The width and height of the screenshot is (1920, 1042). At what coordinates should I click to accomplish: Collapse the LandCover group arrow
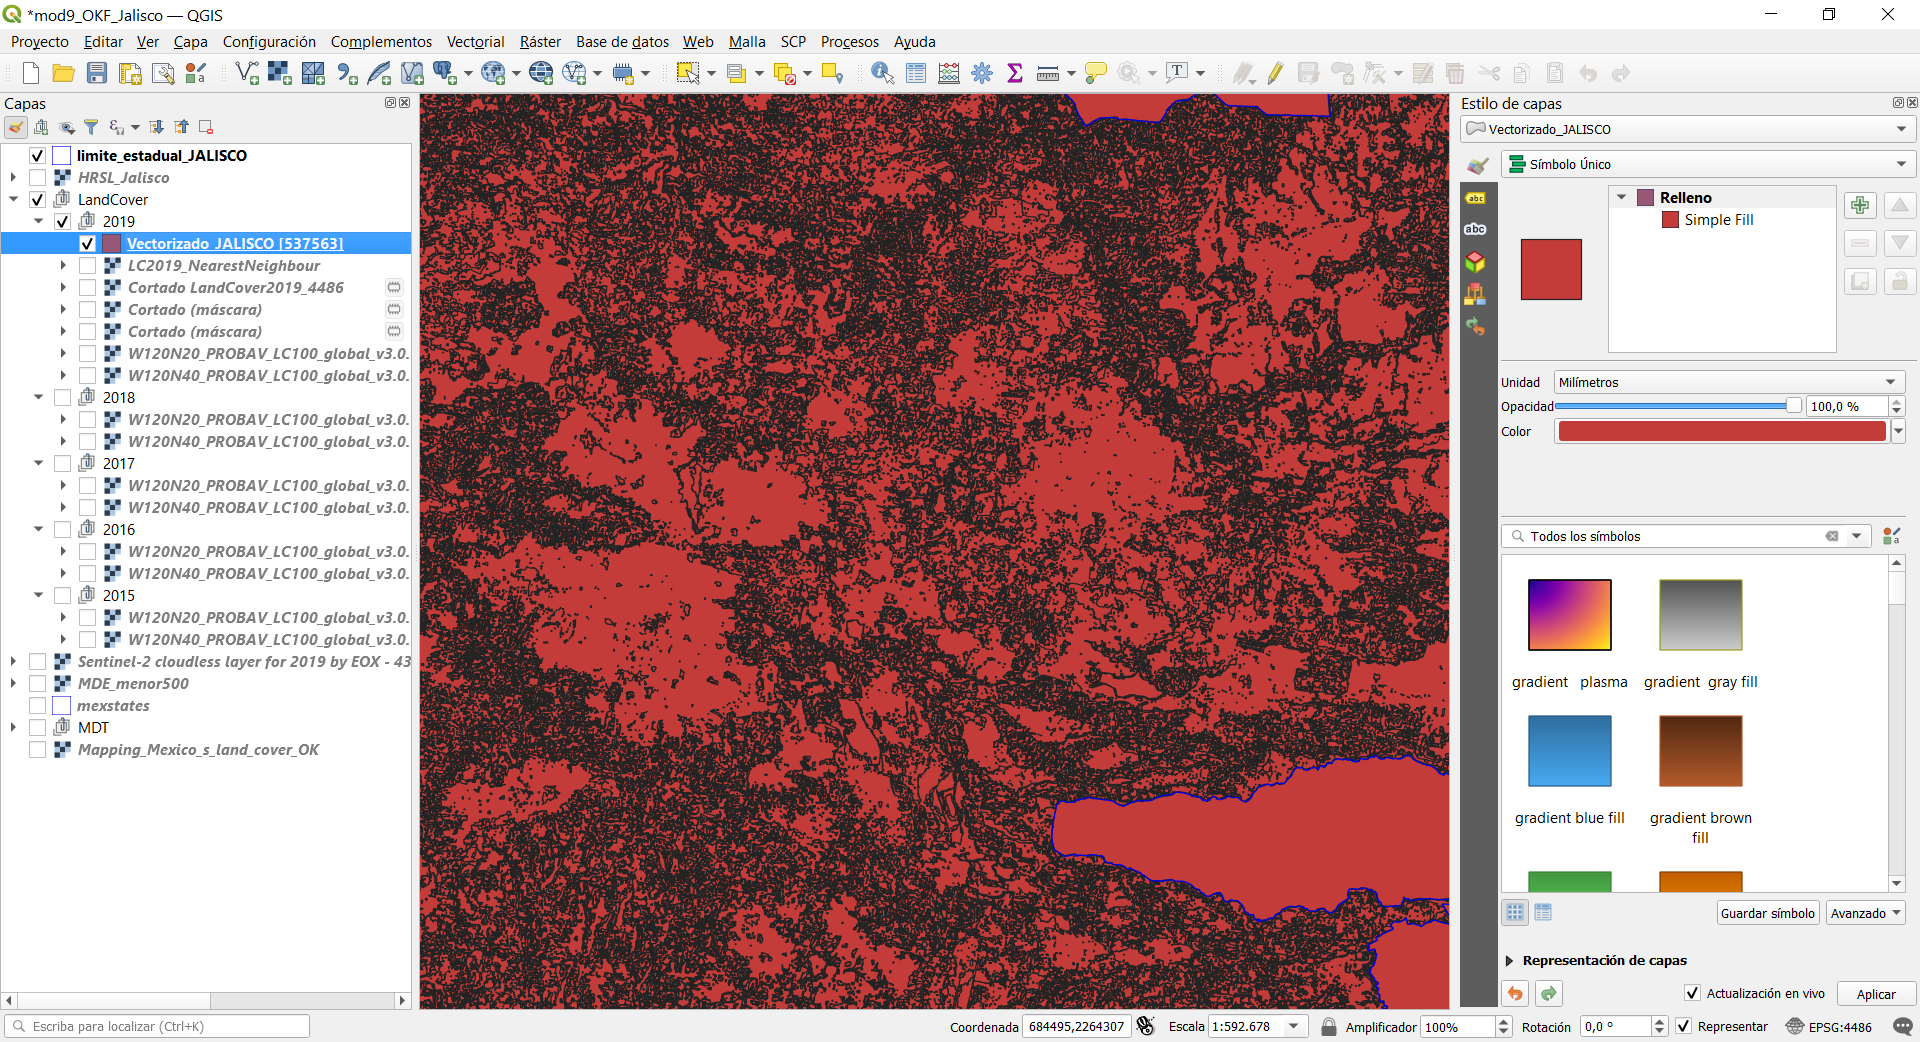14,199
